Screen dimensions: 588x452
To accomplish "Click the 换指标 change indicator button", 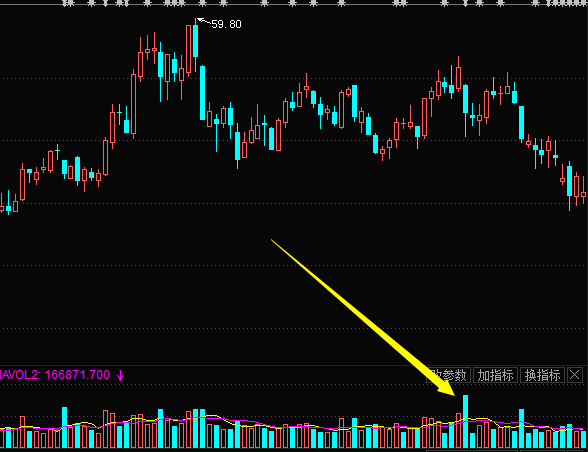I will [542, 375].
